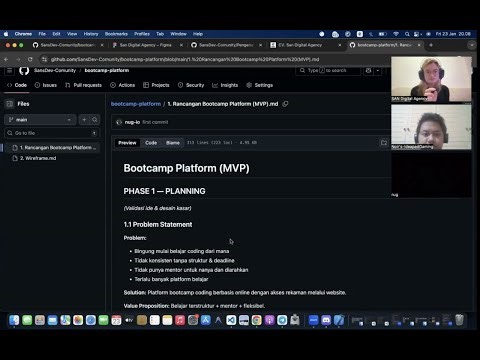This screenshot has height=360, width=480.
Task: Open the GitHub hamburger navigation menu
Action: 9,70
